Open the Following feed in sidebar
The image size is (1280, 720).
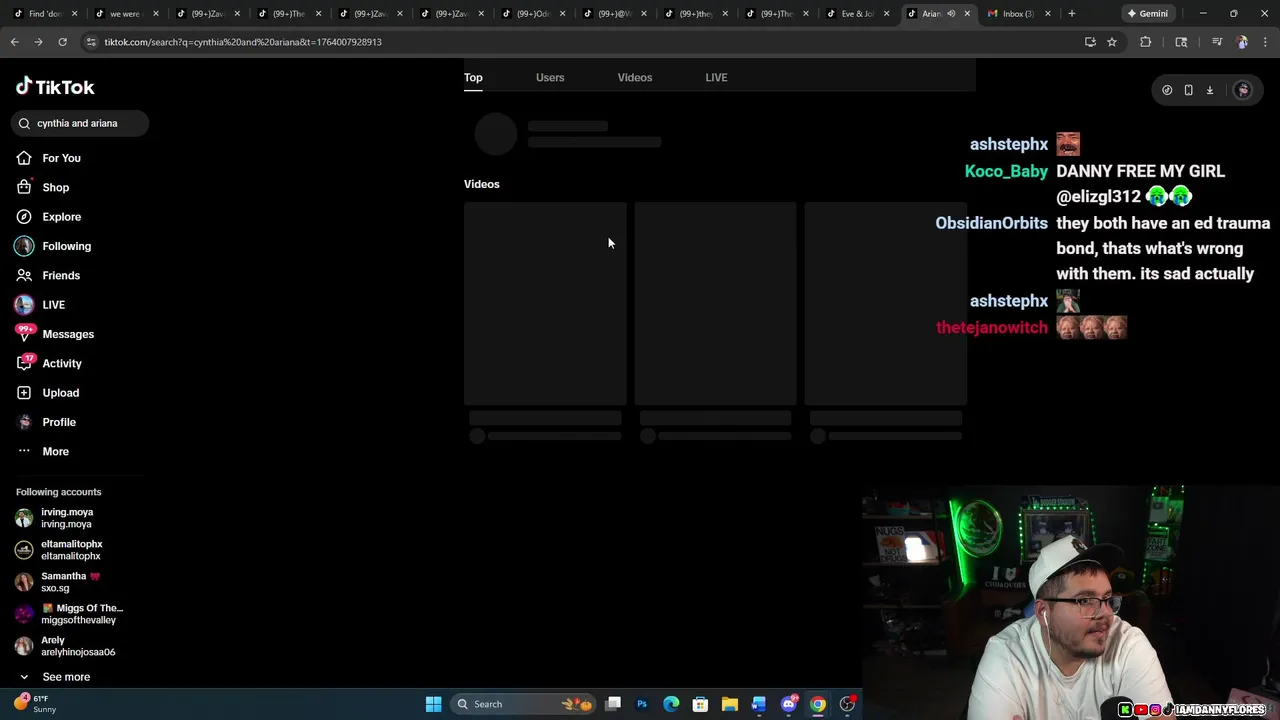pos(66,246)
